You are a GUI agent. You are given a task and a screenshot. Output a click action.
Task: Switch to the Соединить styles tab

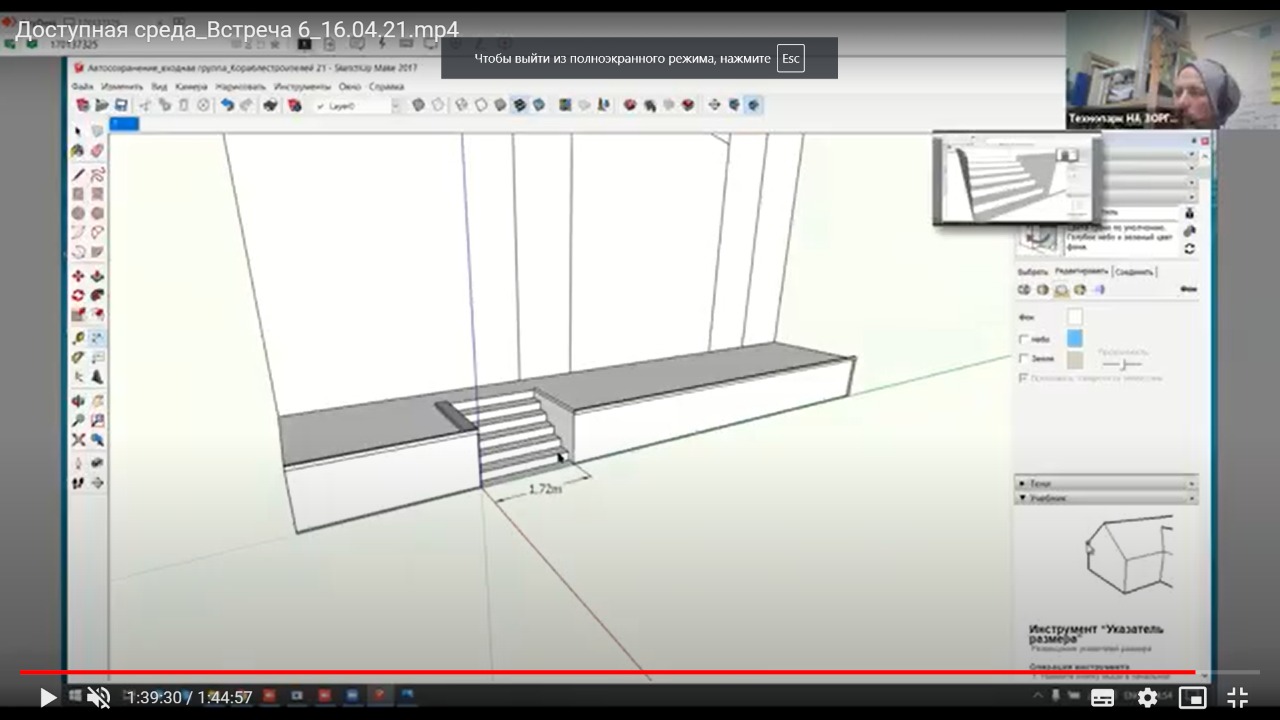[1134, 272]
